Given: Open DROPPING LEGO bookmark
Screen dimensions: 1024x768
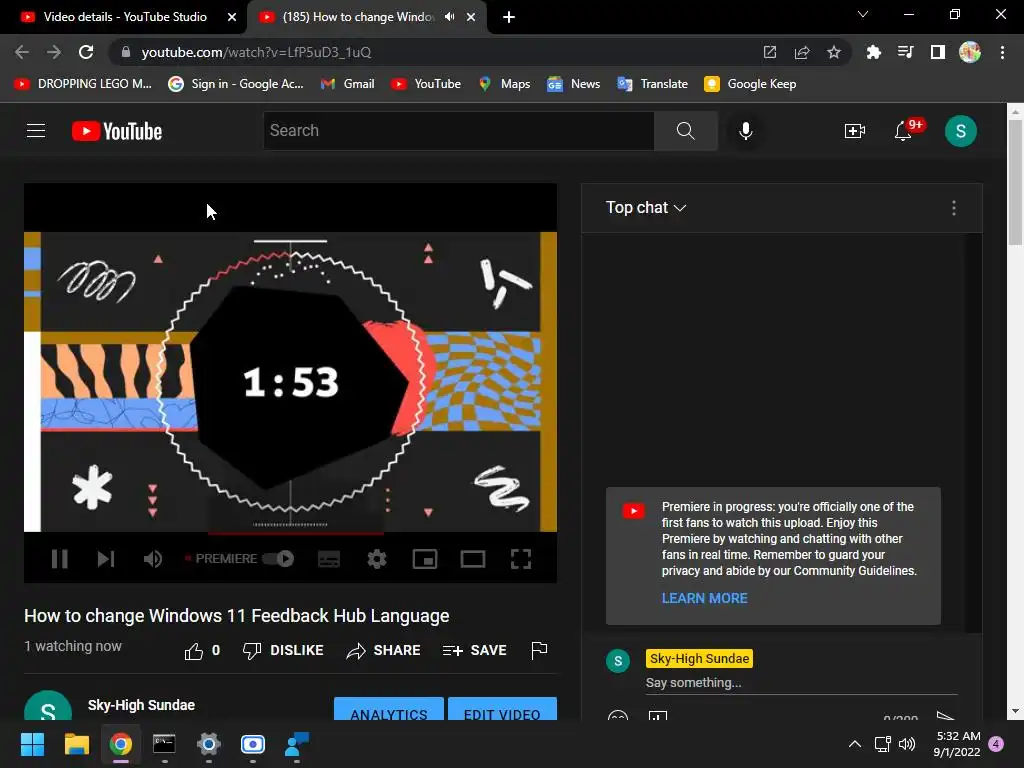Looking at the screenshot, I should [x=83, y=84].
